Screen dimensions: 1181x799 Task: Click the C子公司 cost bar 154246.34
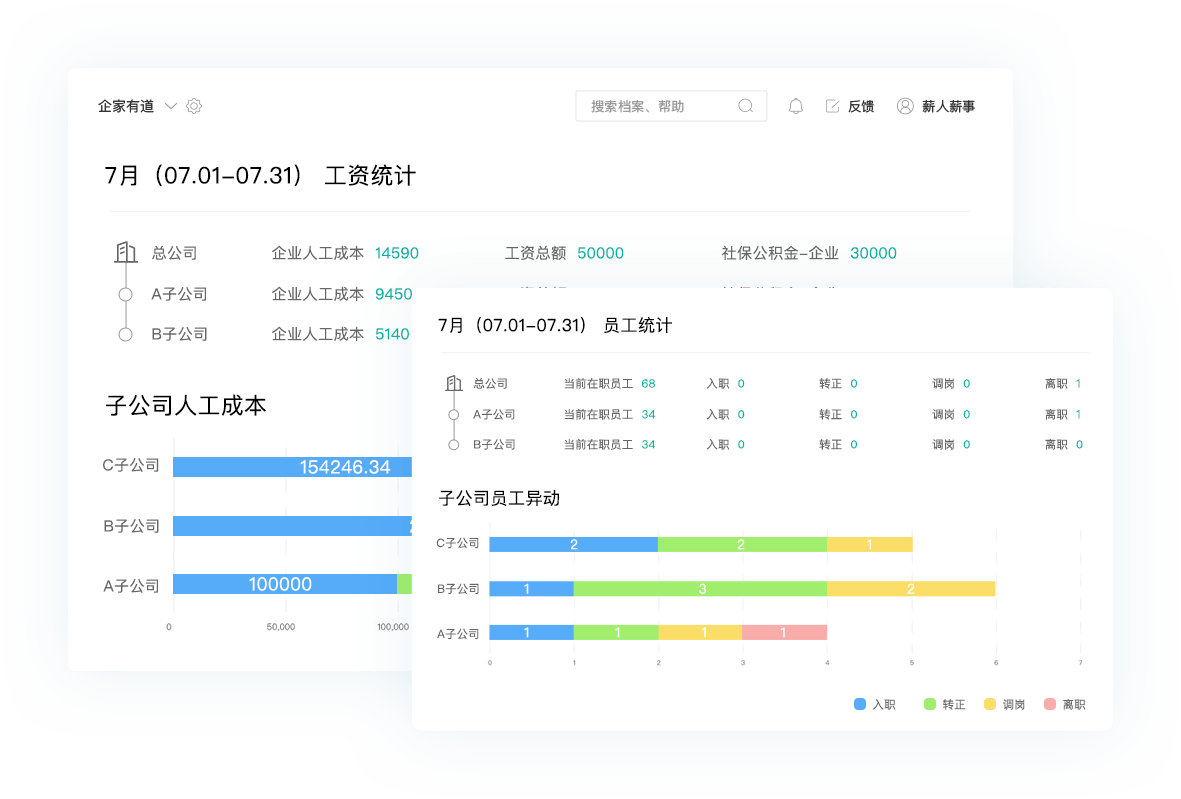coord(292,467)
